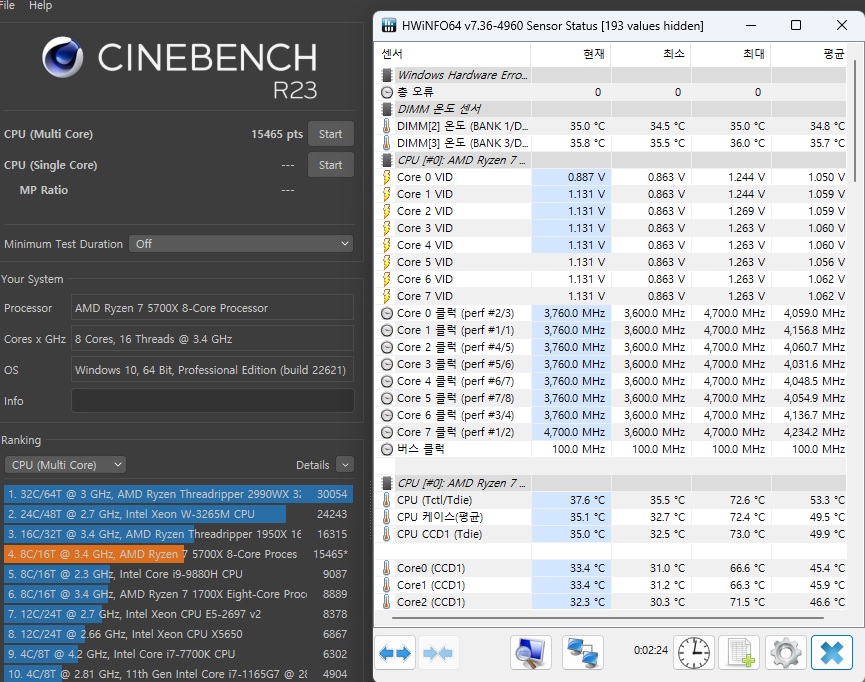The height and width of the screenshot is (682, 865).
Task: Expand the Details dropdown arrow
Action: [344, 465]
